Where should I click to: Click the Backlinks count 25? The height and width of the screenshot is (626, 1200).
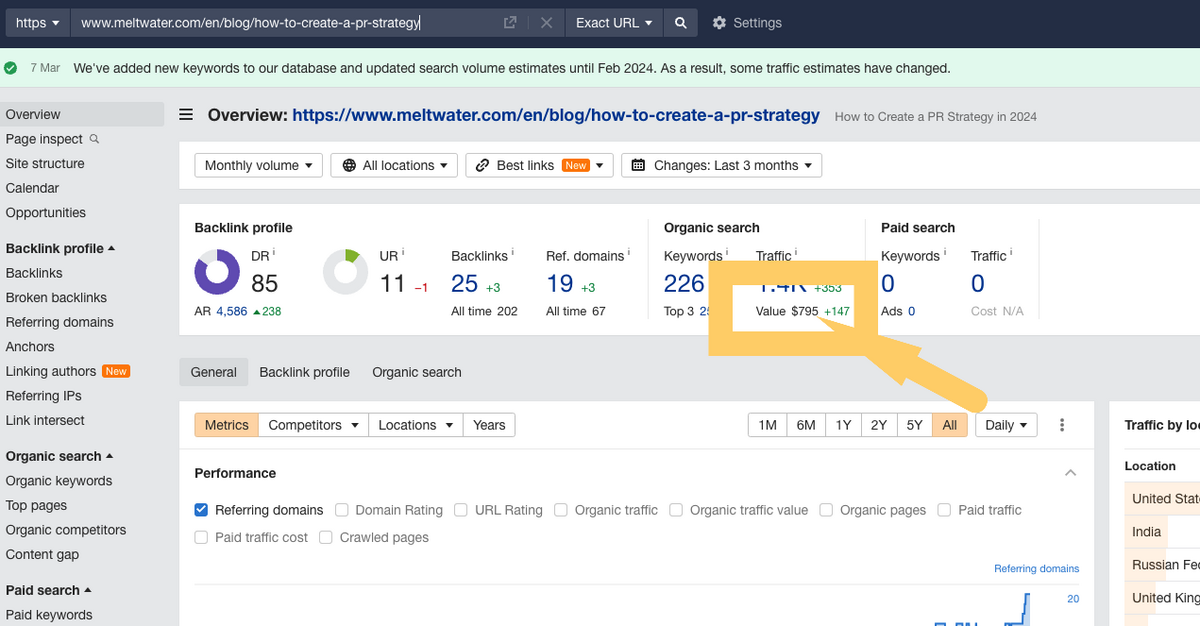pyautogui.click(x=465, y=284)
